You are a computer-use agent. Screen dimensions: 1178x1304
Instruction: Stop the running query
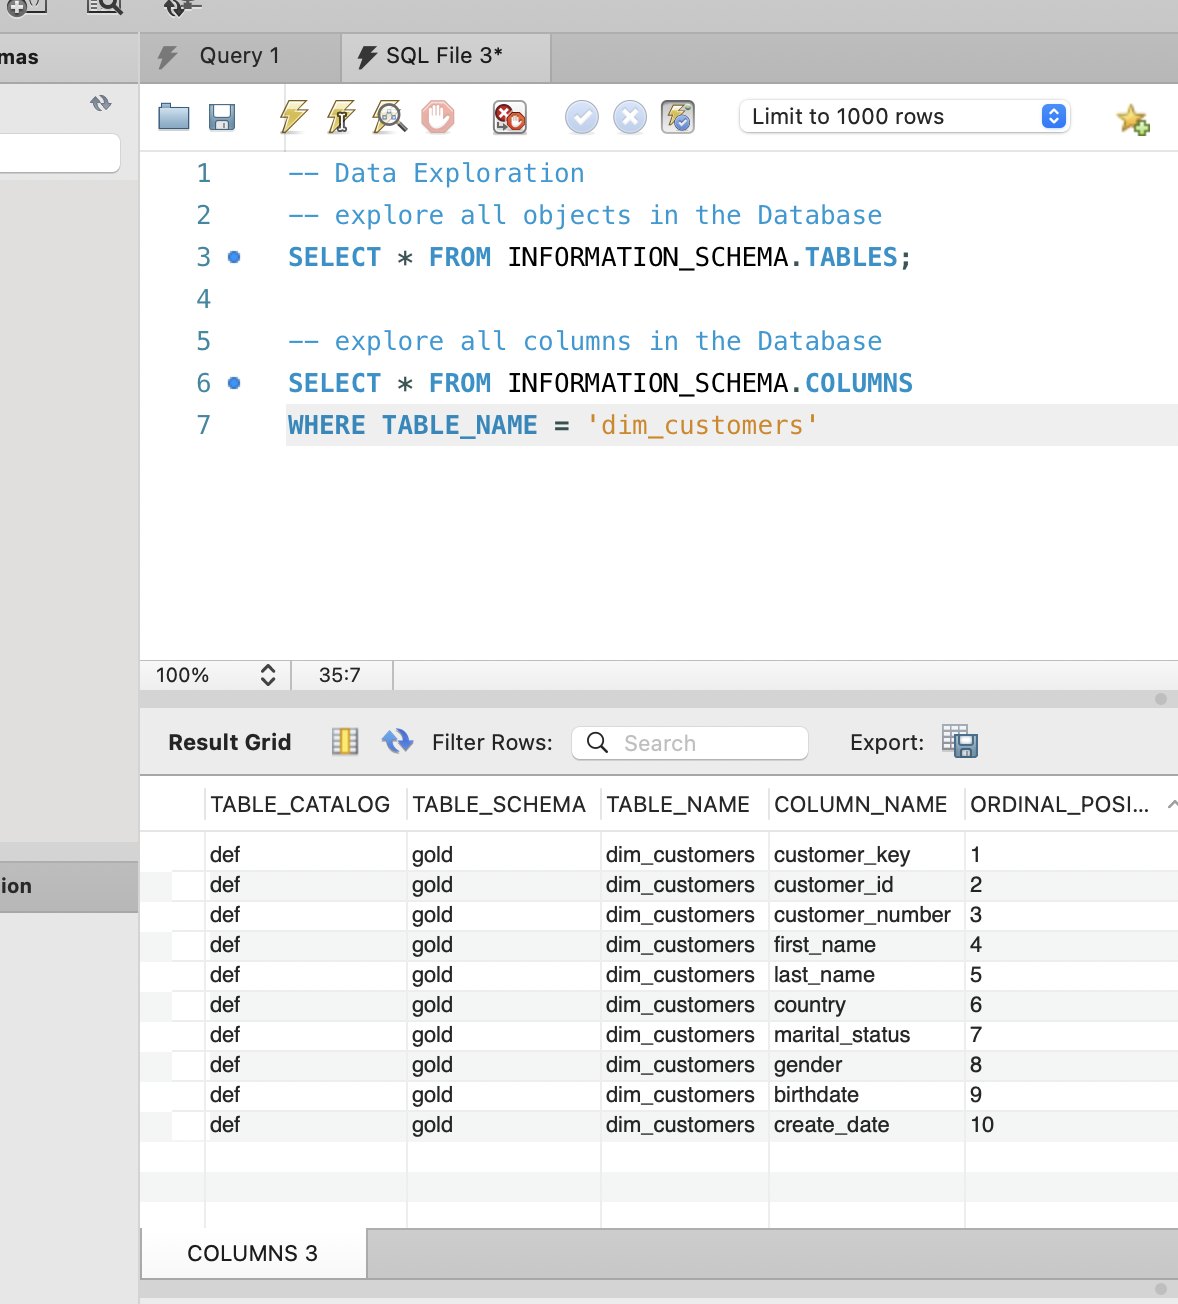(x=438, y=117)
